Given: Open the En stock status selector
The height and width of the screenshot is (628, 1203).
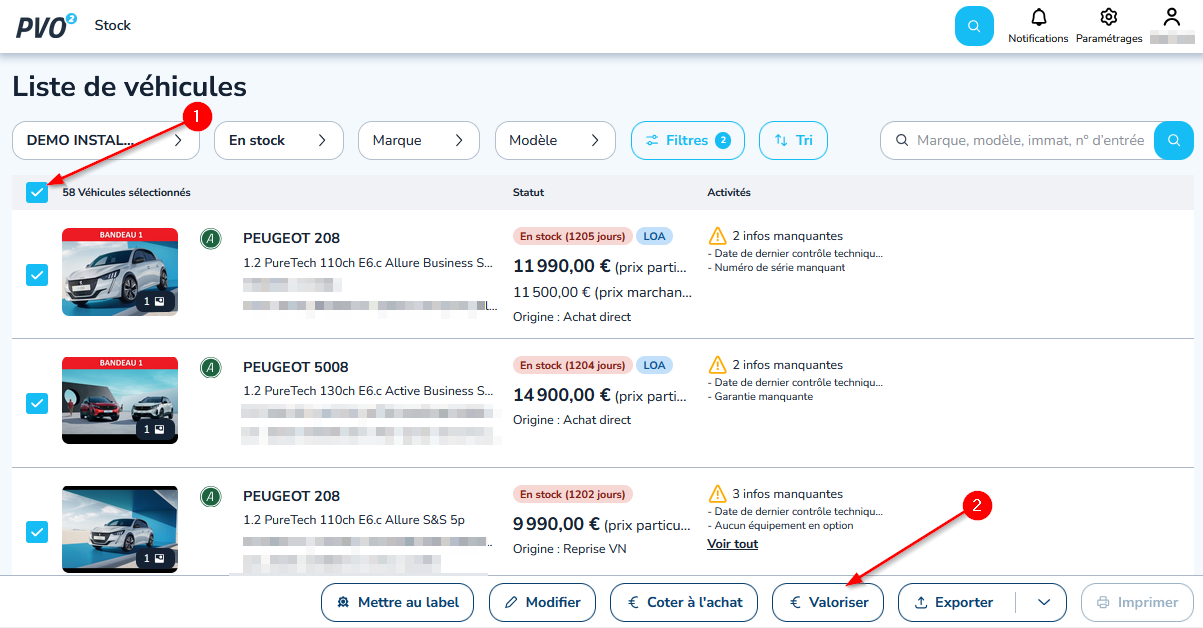Looking at the screenshot, I should coord(279,141).
